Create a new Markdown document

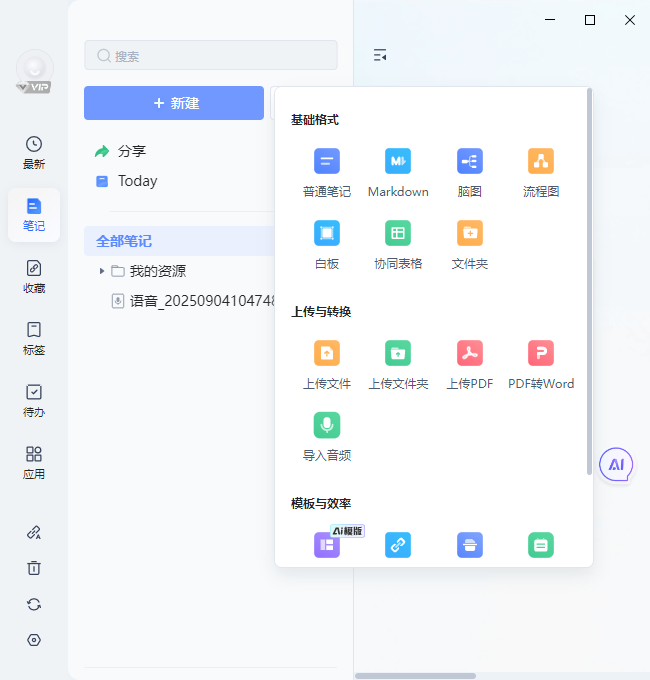[398, 173]
